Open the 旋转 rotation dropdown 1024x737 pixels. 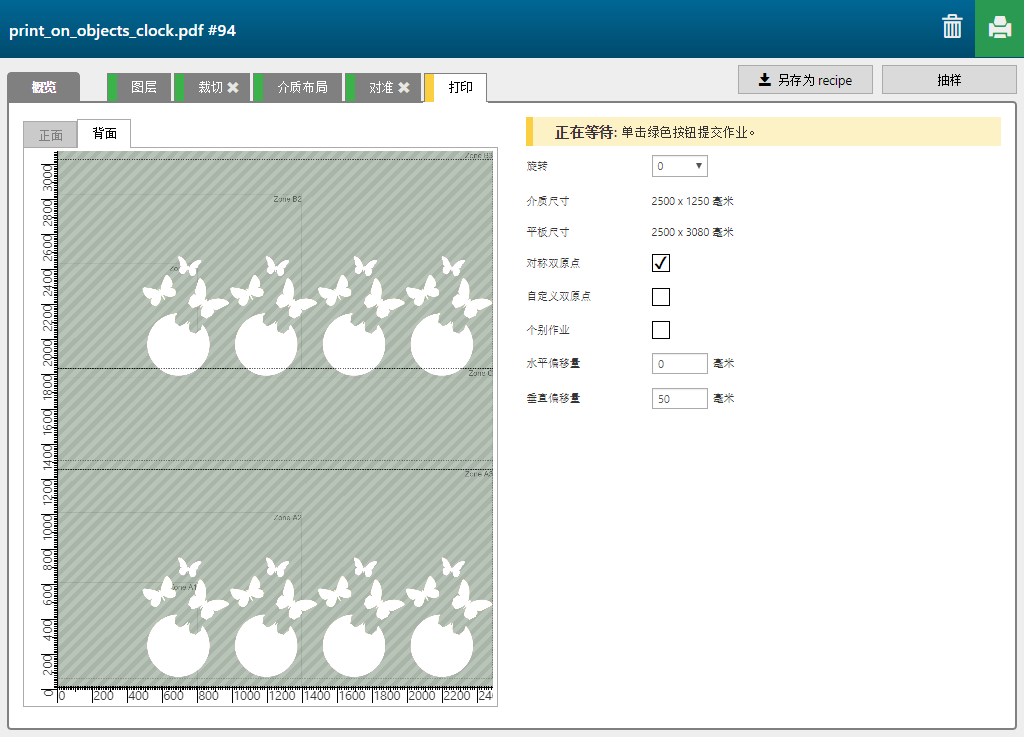[679, 166]
